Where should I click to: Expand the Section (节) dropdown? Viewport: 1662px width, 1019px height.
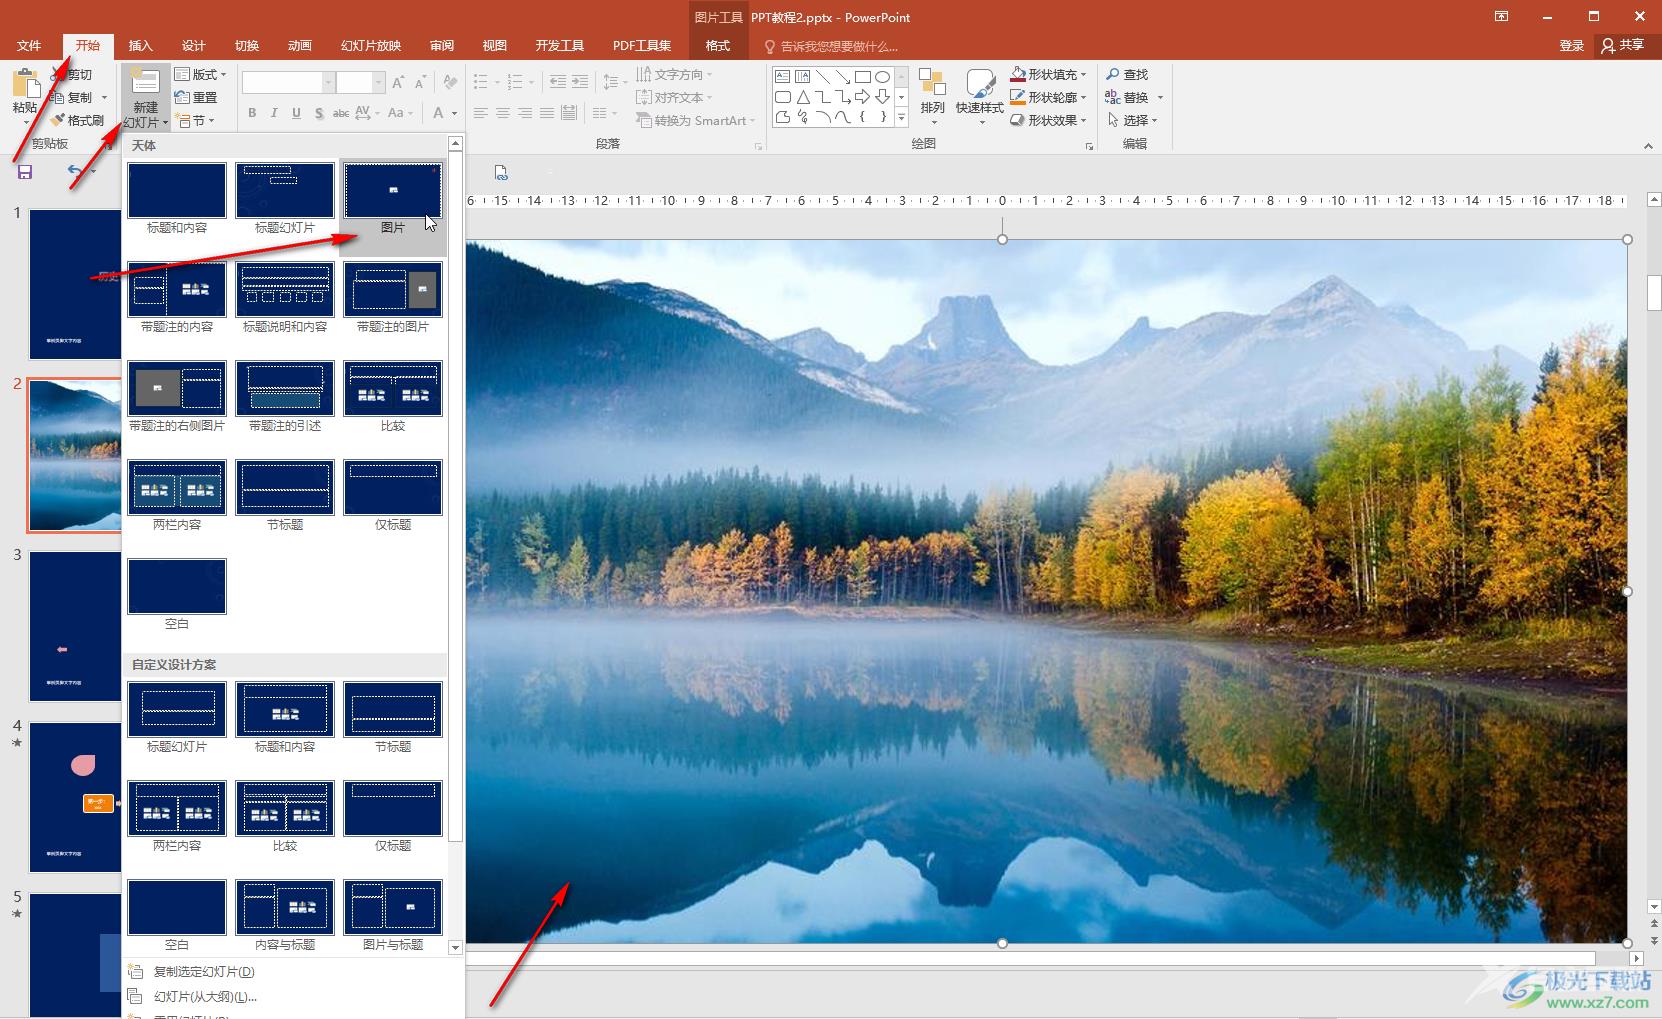pyautogui.click(x=194, y=120)
